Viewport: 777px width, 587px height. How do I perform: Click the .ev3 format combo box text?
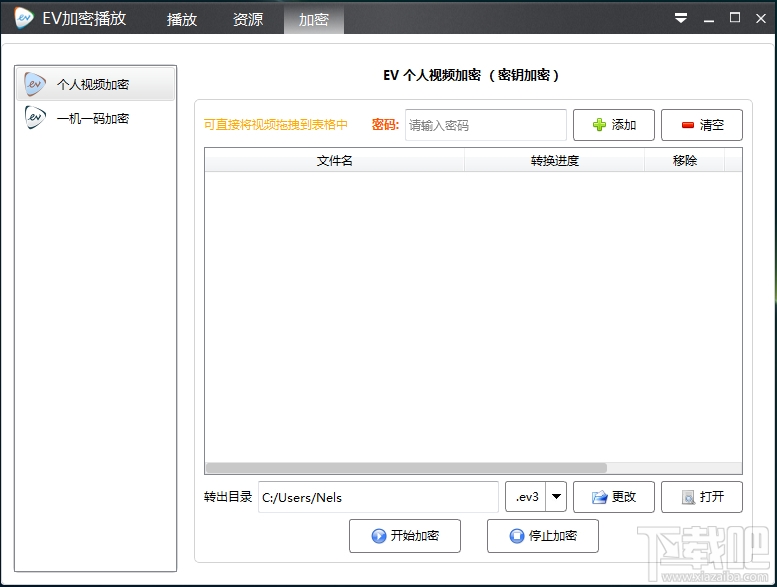(x=527, y=497)
